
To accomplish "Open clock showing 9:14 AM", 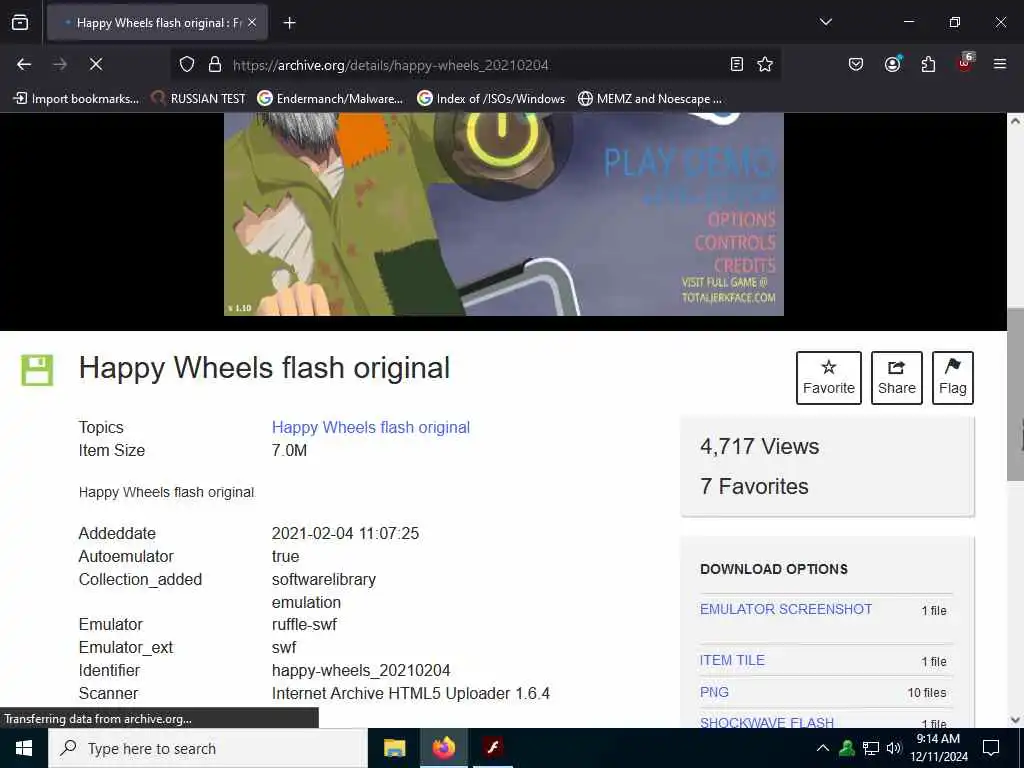I will [938, 748].
